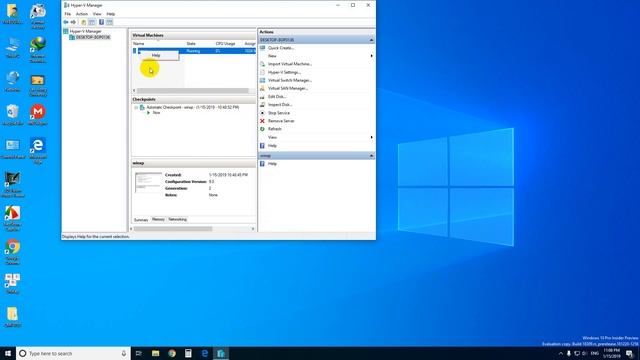Show hidden system tray icons chevron
Image resolution: width=640 pixels, height=360 pixels.
pos(560,353)
